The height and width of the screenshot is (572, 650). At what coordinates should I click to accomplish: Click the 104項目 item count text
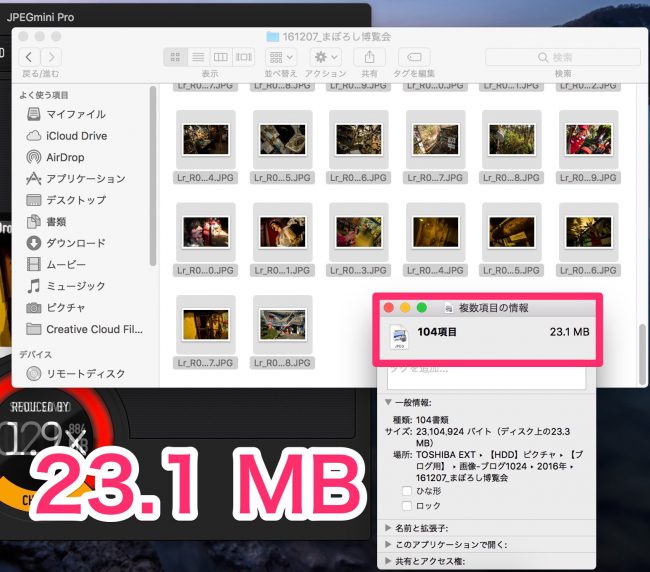click(x=437, y=332)
